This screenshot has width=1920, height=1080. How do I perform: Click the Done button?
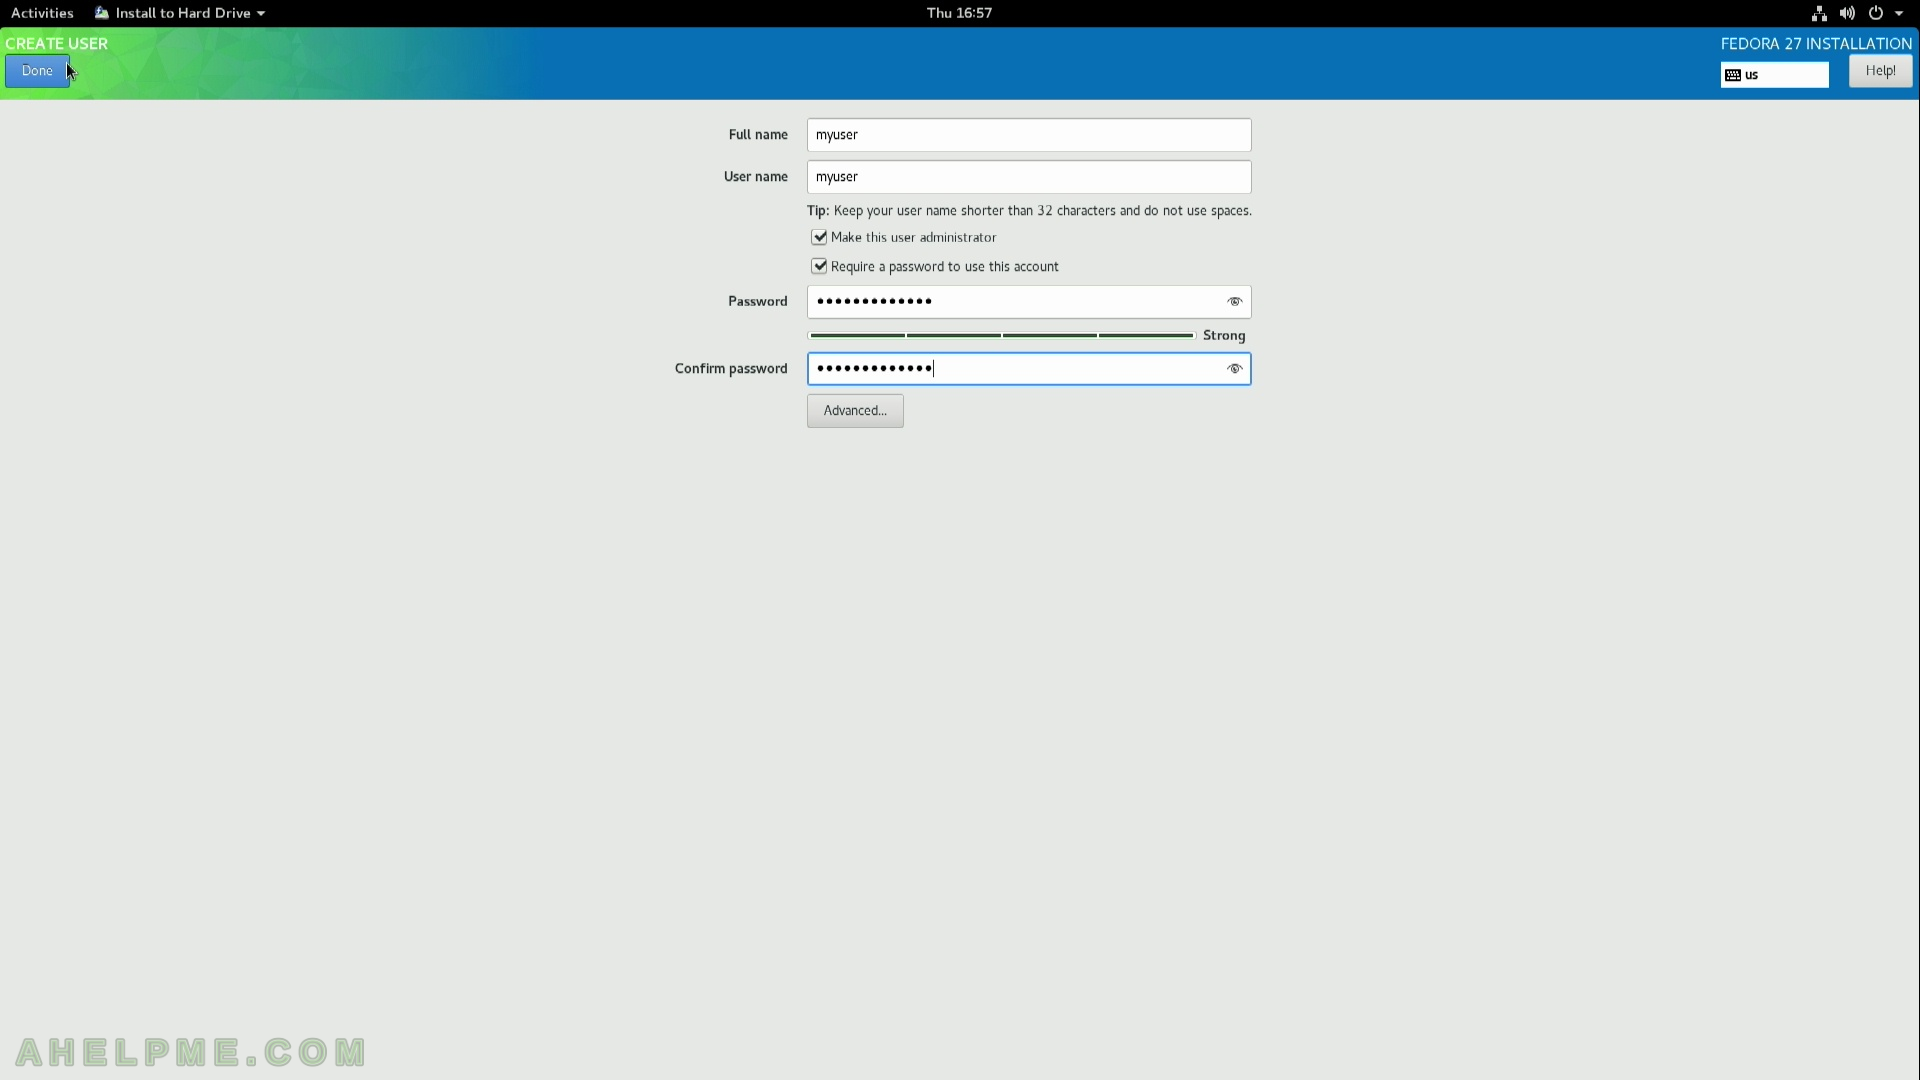pos(37,71)
